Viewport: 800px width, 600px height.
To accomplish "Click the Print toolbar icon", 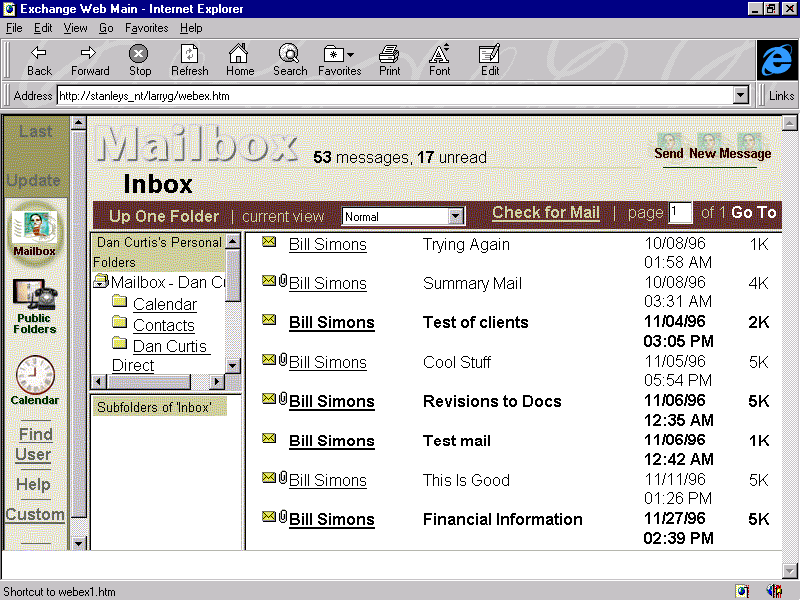I will click(x=389, y=60).
